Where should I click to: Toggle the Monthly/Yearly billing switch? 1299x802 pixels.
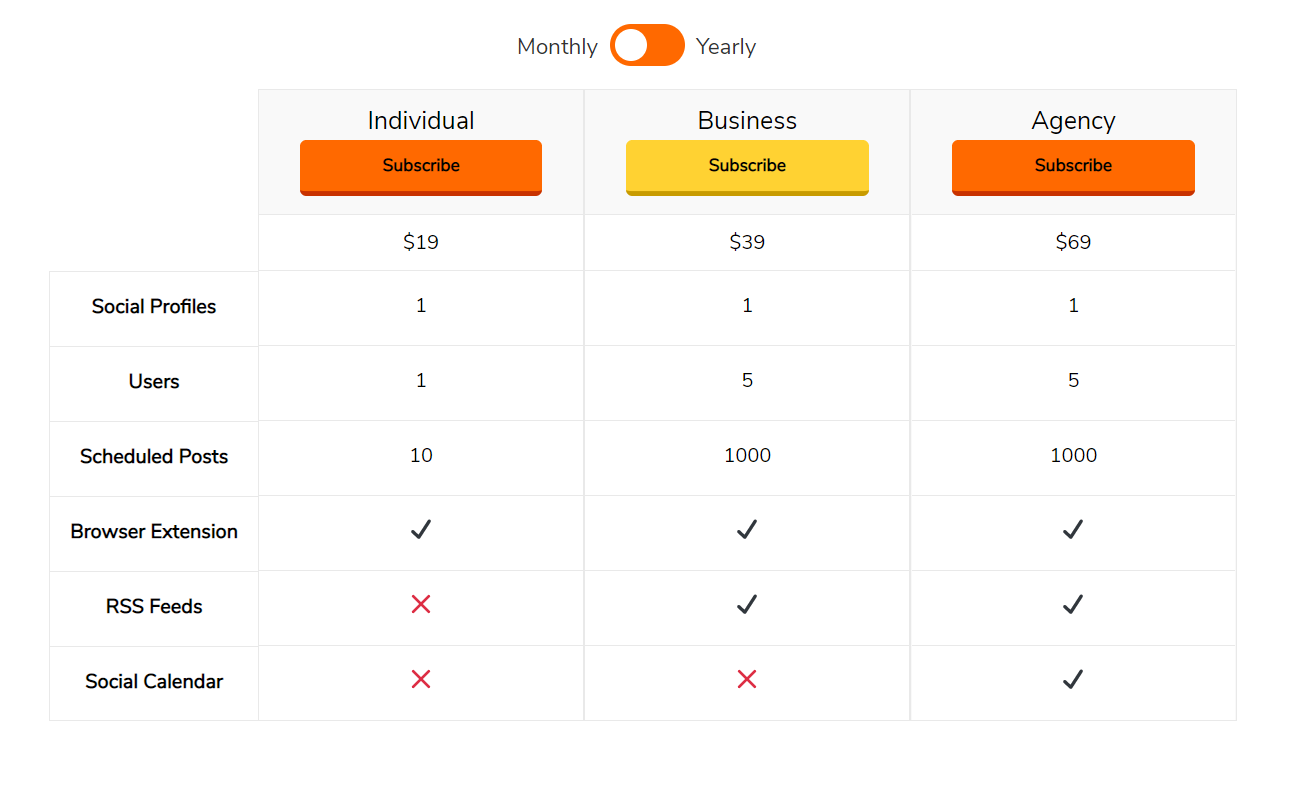[647, 46]
